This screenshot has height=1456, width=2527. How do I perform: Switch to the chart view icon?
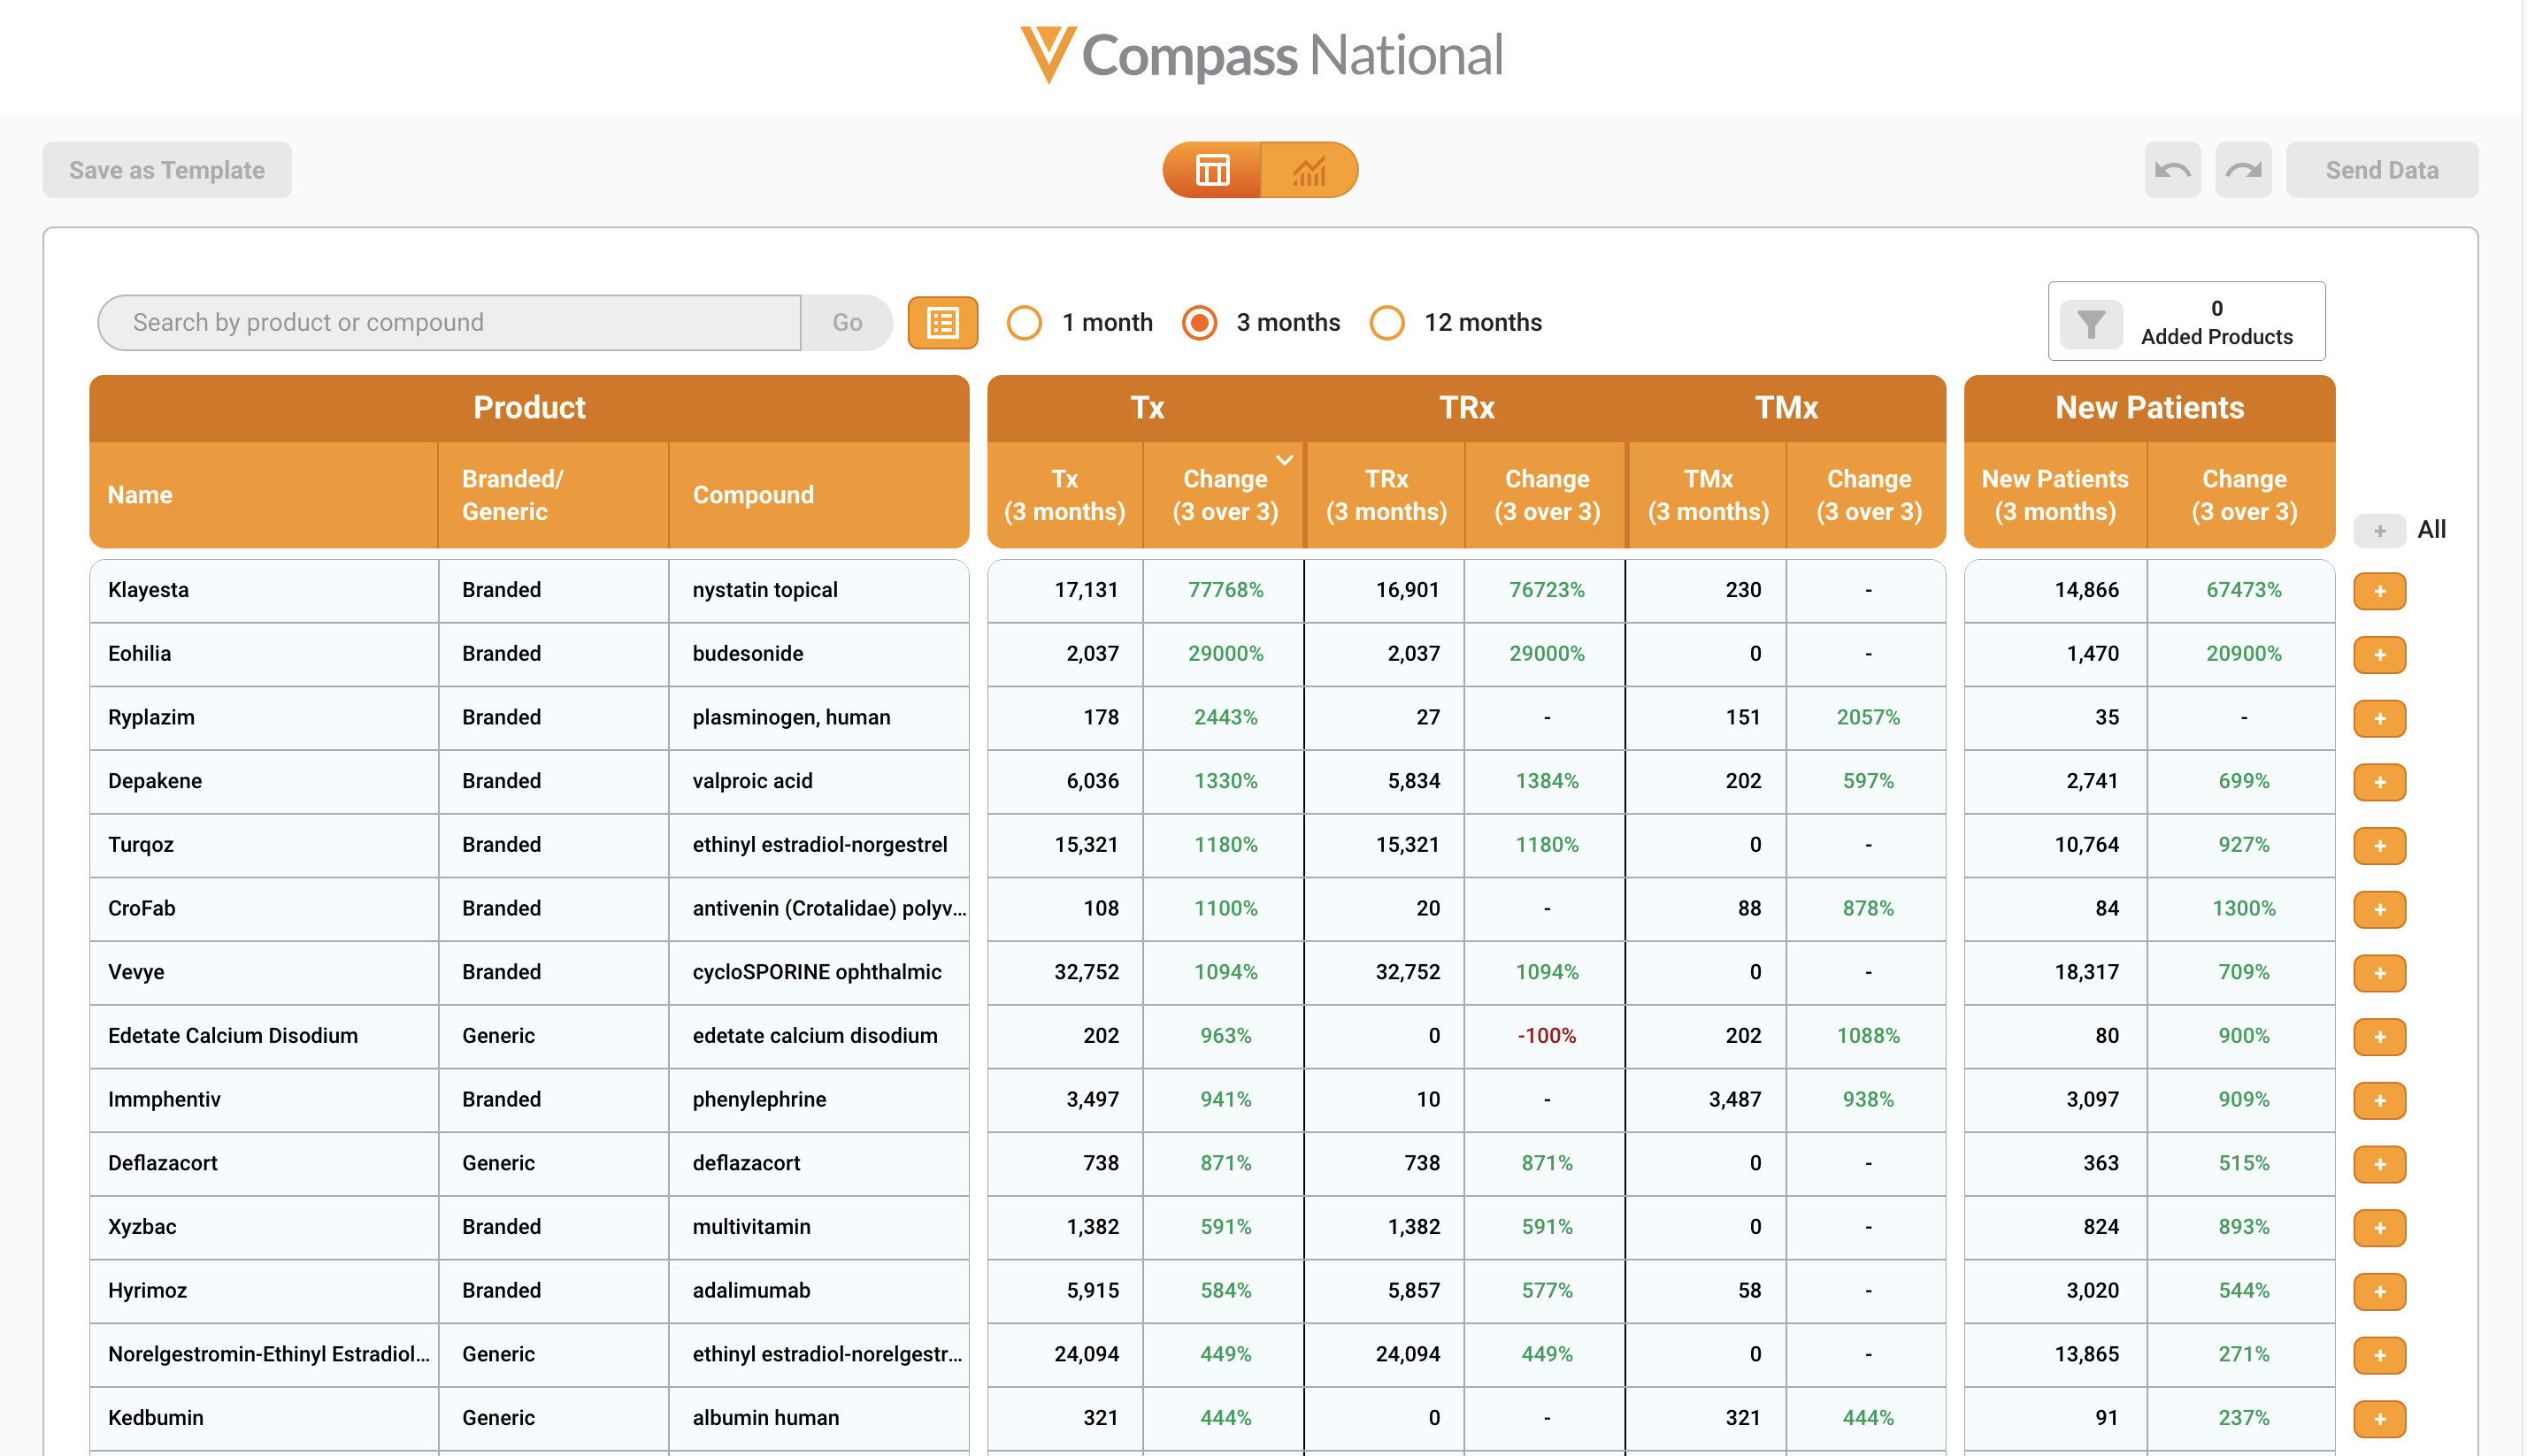(x=1309, y=170)
